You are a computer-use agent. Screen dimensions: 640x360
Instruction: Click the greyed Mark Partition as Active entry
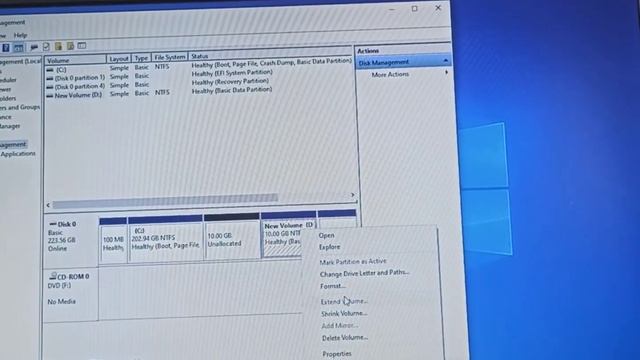pyautogui.click(x=353, y=261)
